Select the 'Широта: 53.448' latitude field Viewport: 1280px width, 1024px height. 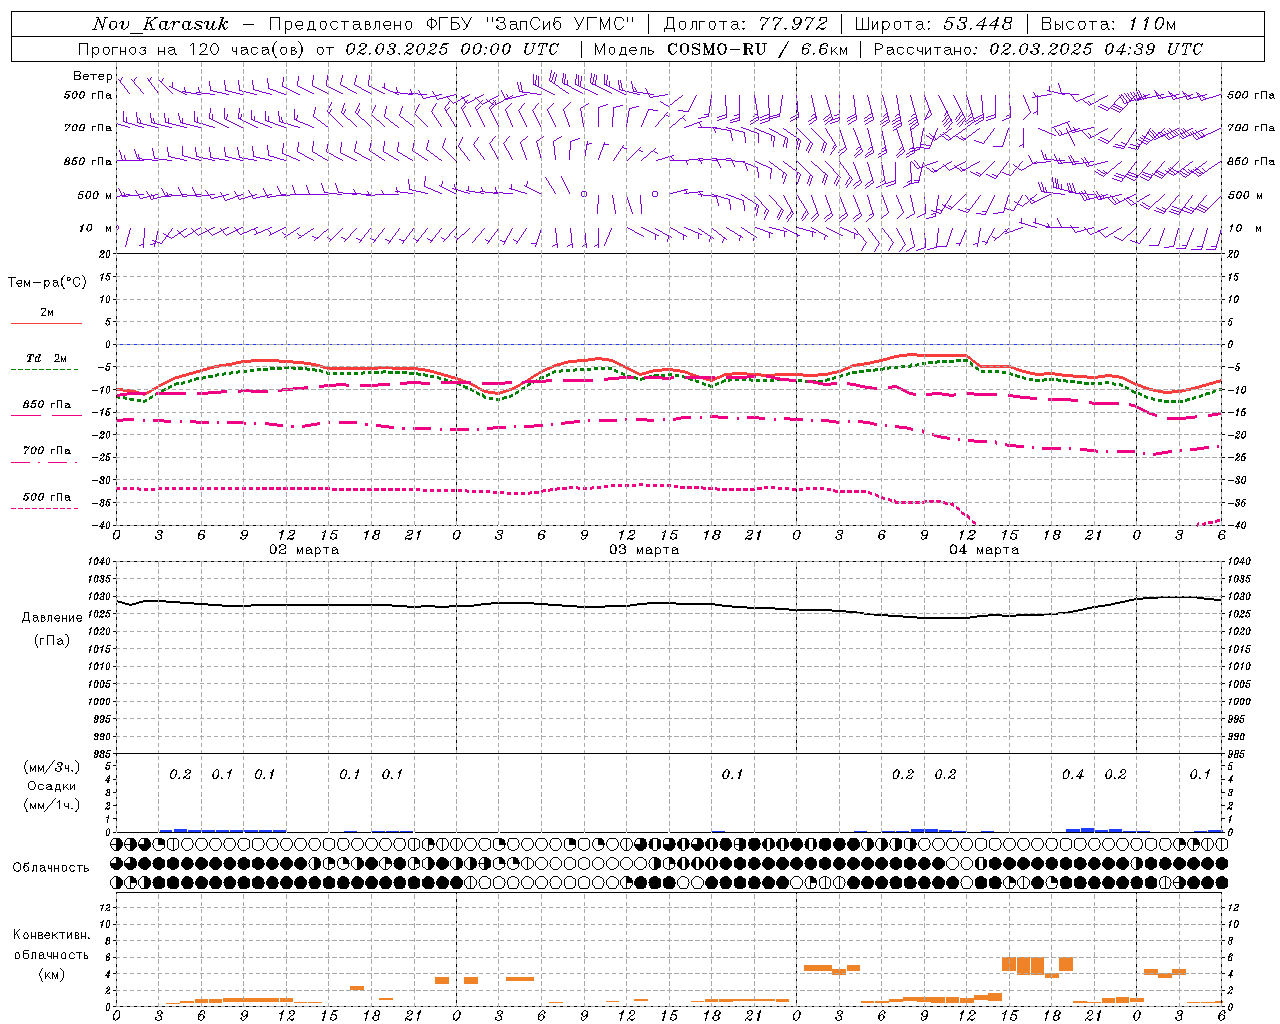(934, 24)
